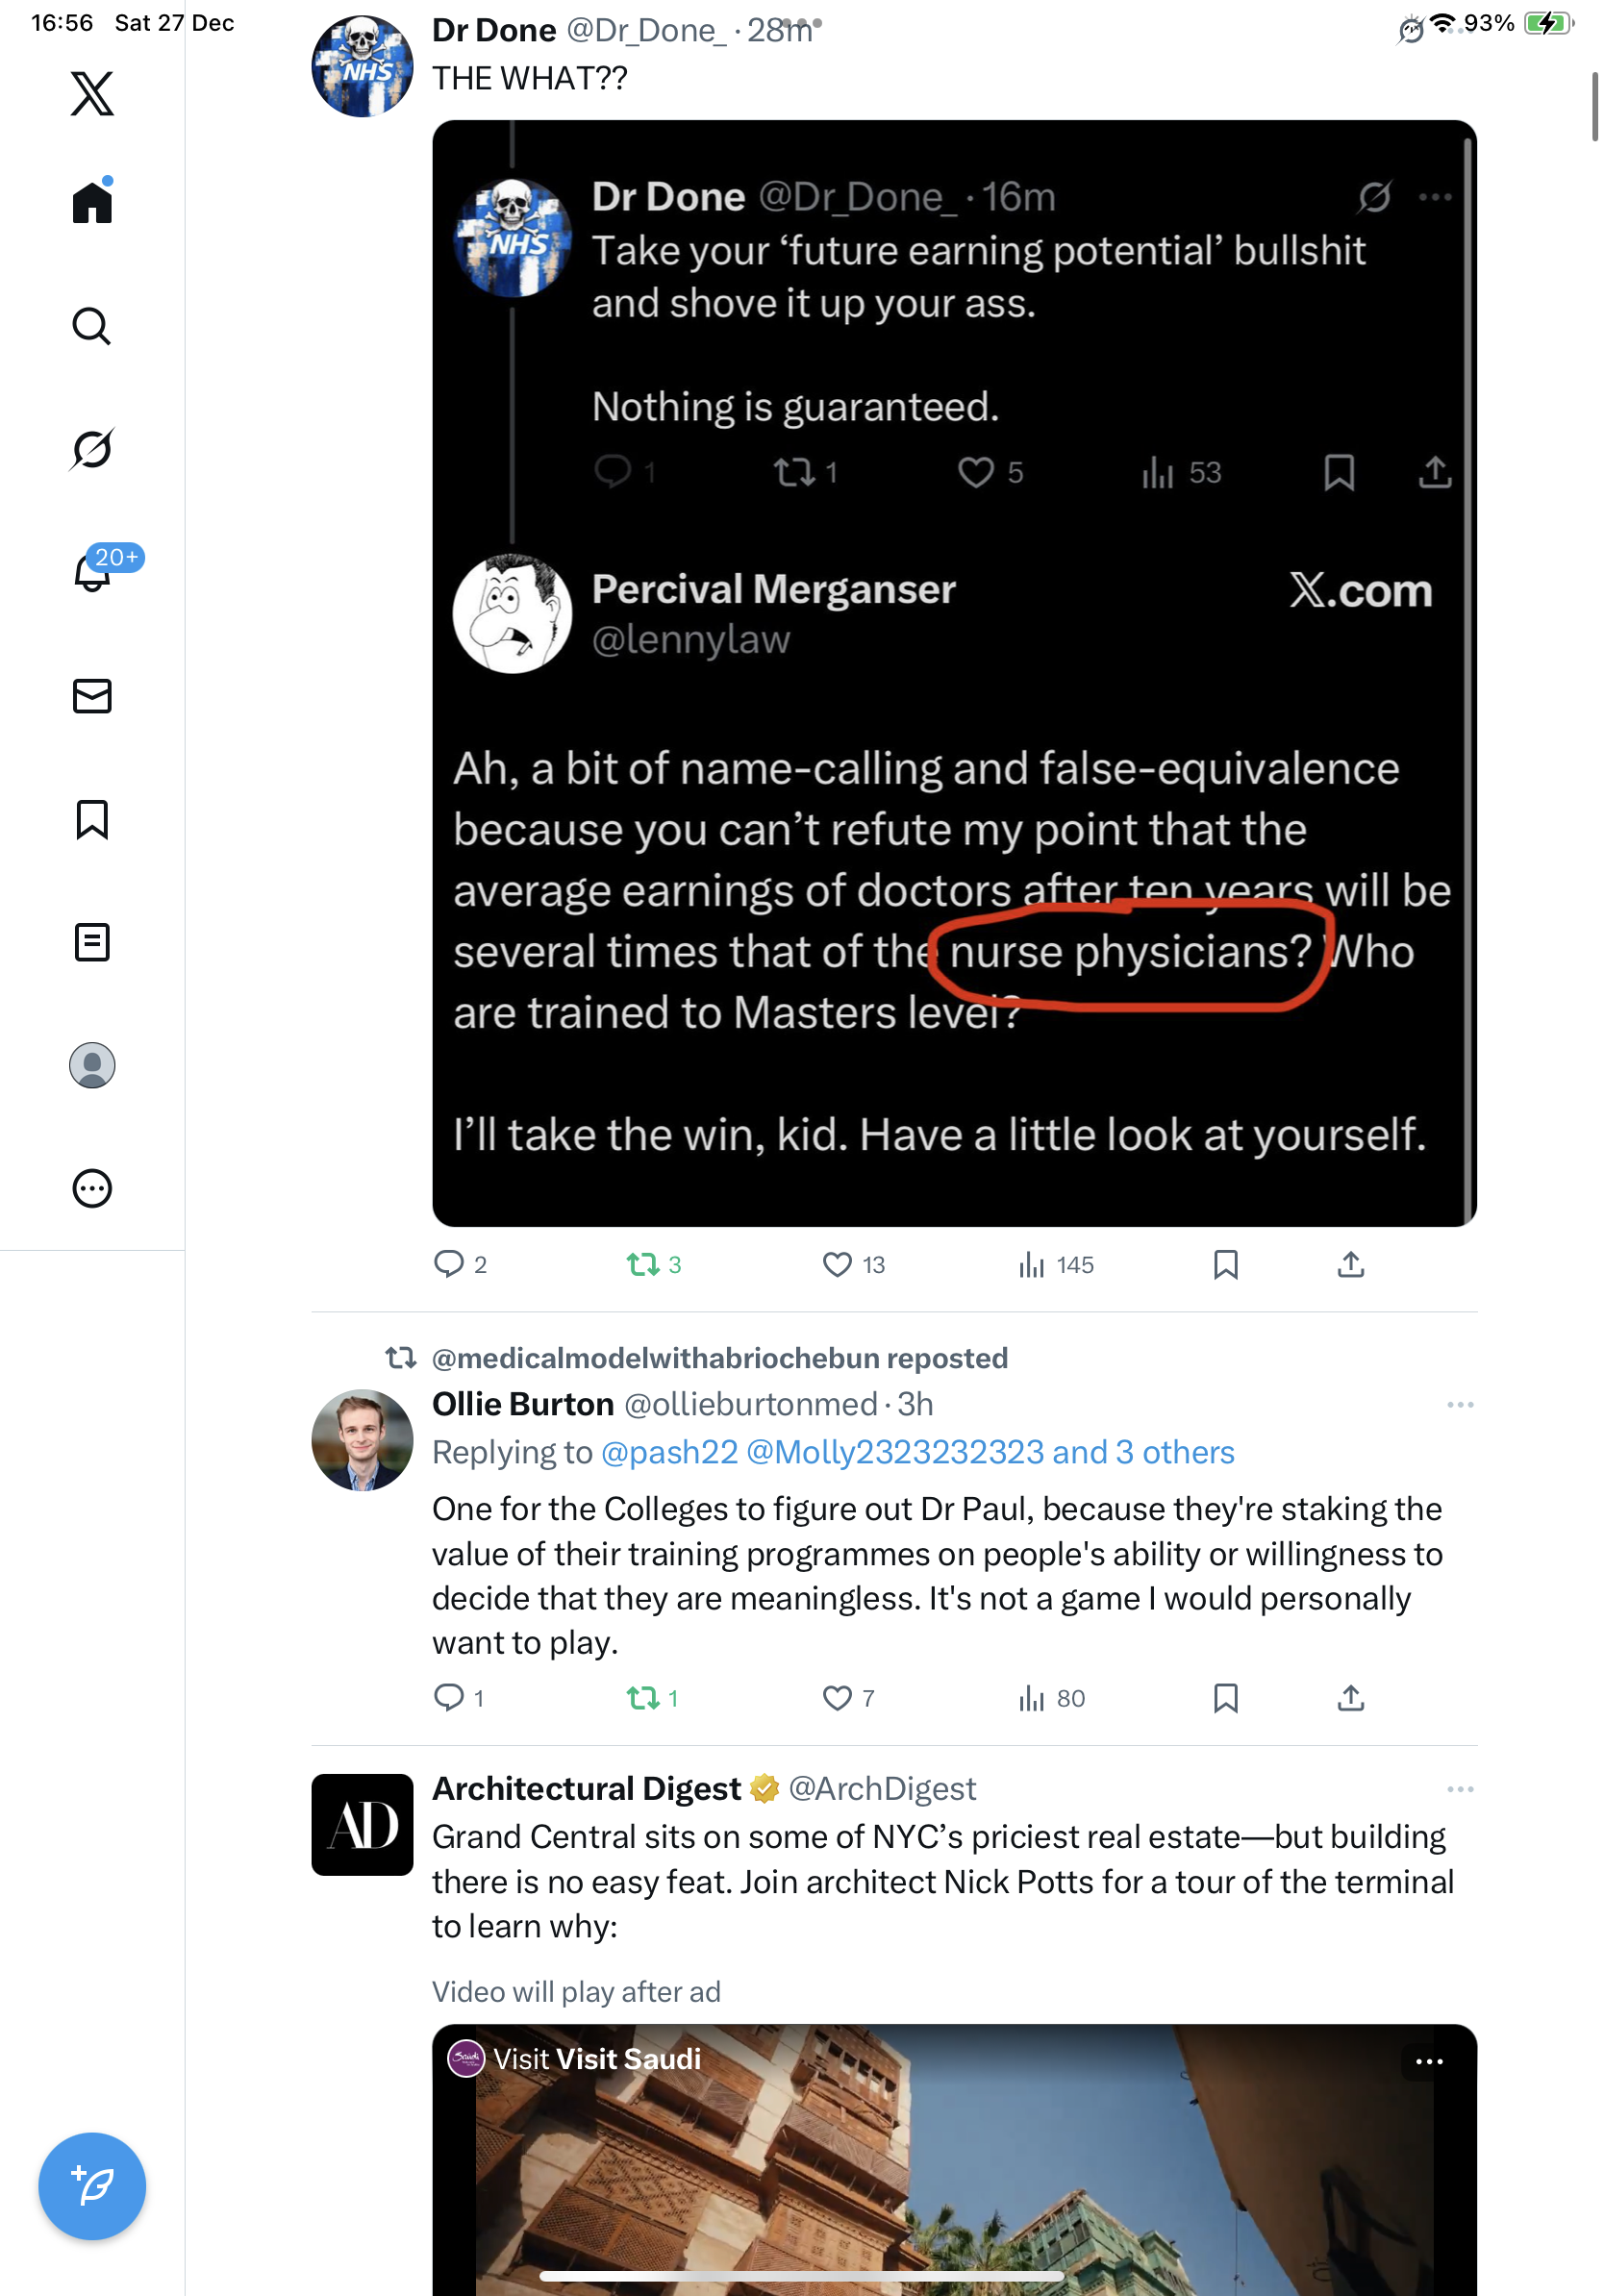Open Grok from the left sidebar

(x=92, y=449)
